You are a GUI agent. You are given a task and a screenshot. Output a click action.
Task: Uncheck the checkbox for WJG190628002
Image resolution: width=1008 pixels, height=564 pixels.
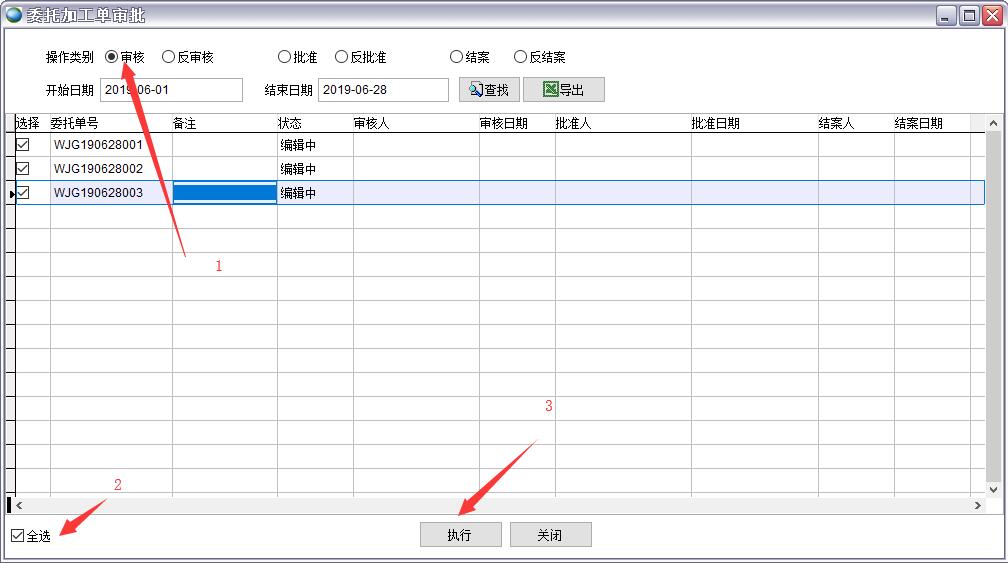click(x=23, y=169)
